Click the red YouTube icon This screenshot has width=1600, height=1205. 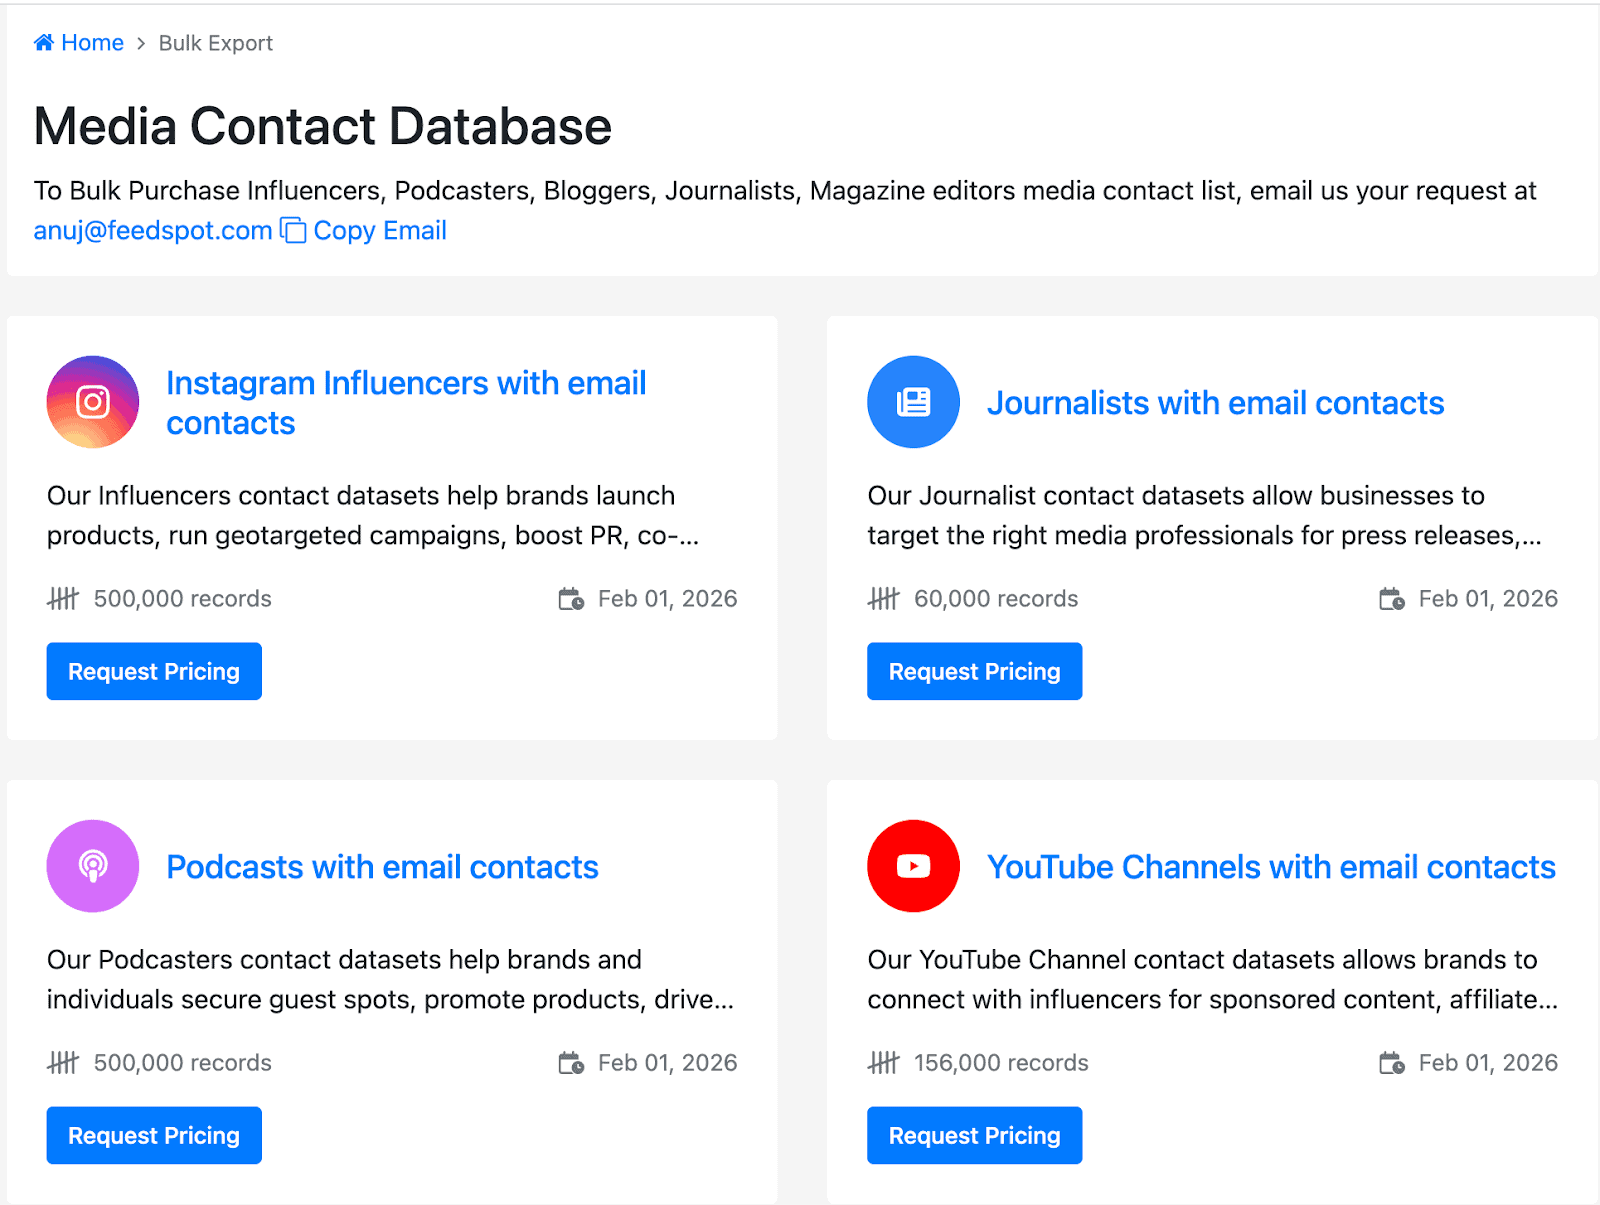913,866
